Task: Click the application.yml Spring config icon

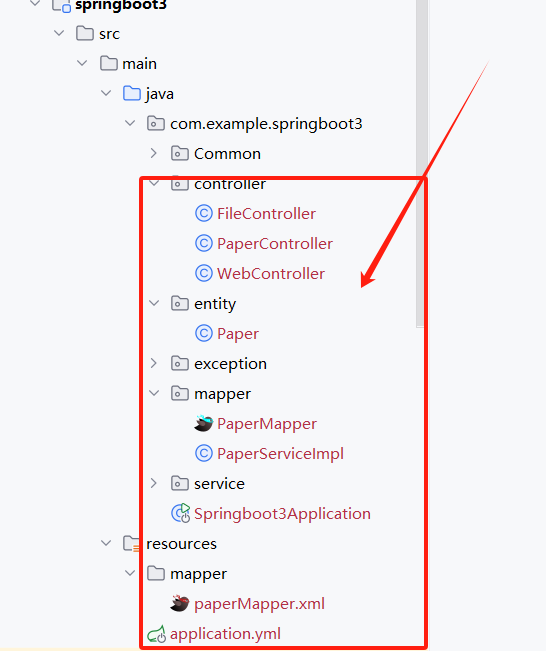Action: (x=156, y=634)
